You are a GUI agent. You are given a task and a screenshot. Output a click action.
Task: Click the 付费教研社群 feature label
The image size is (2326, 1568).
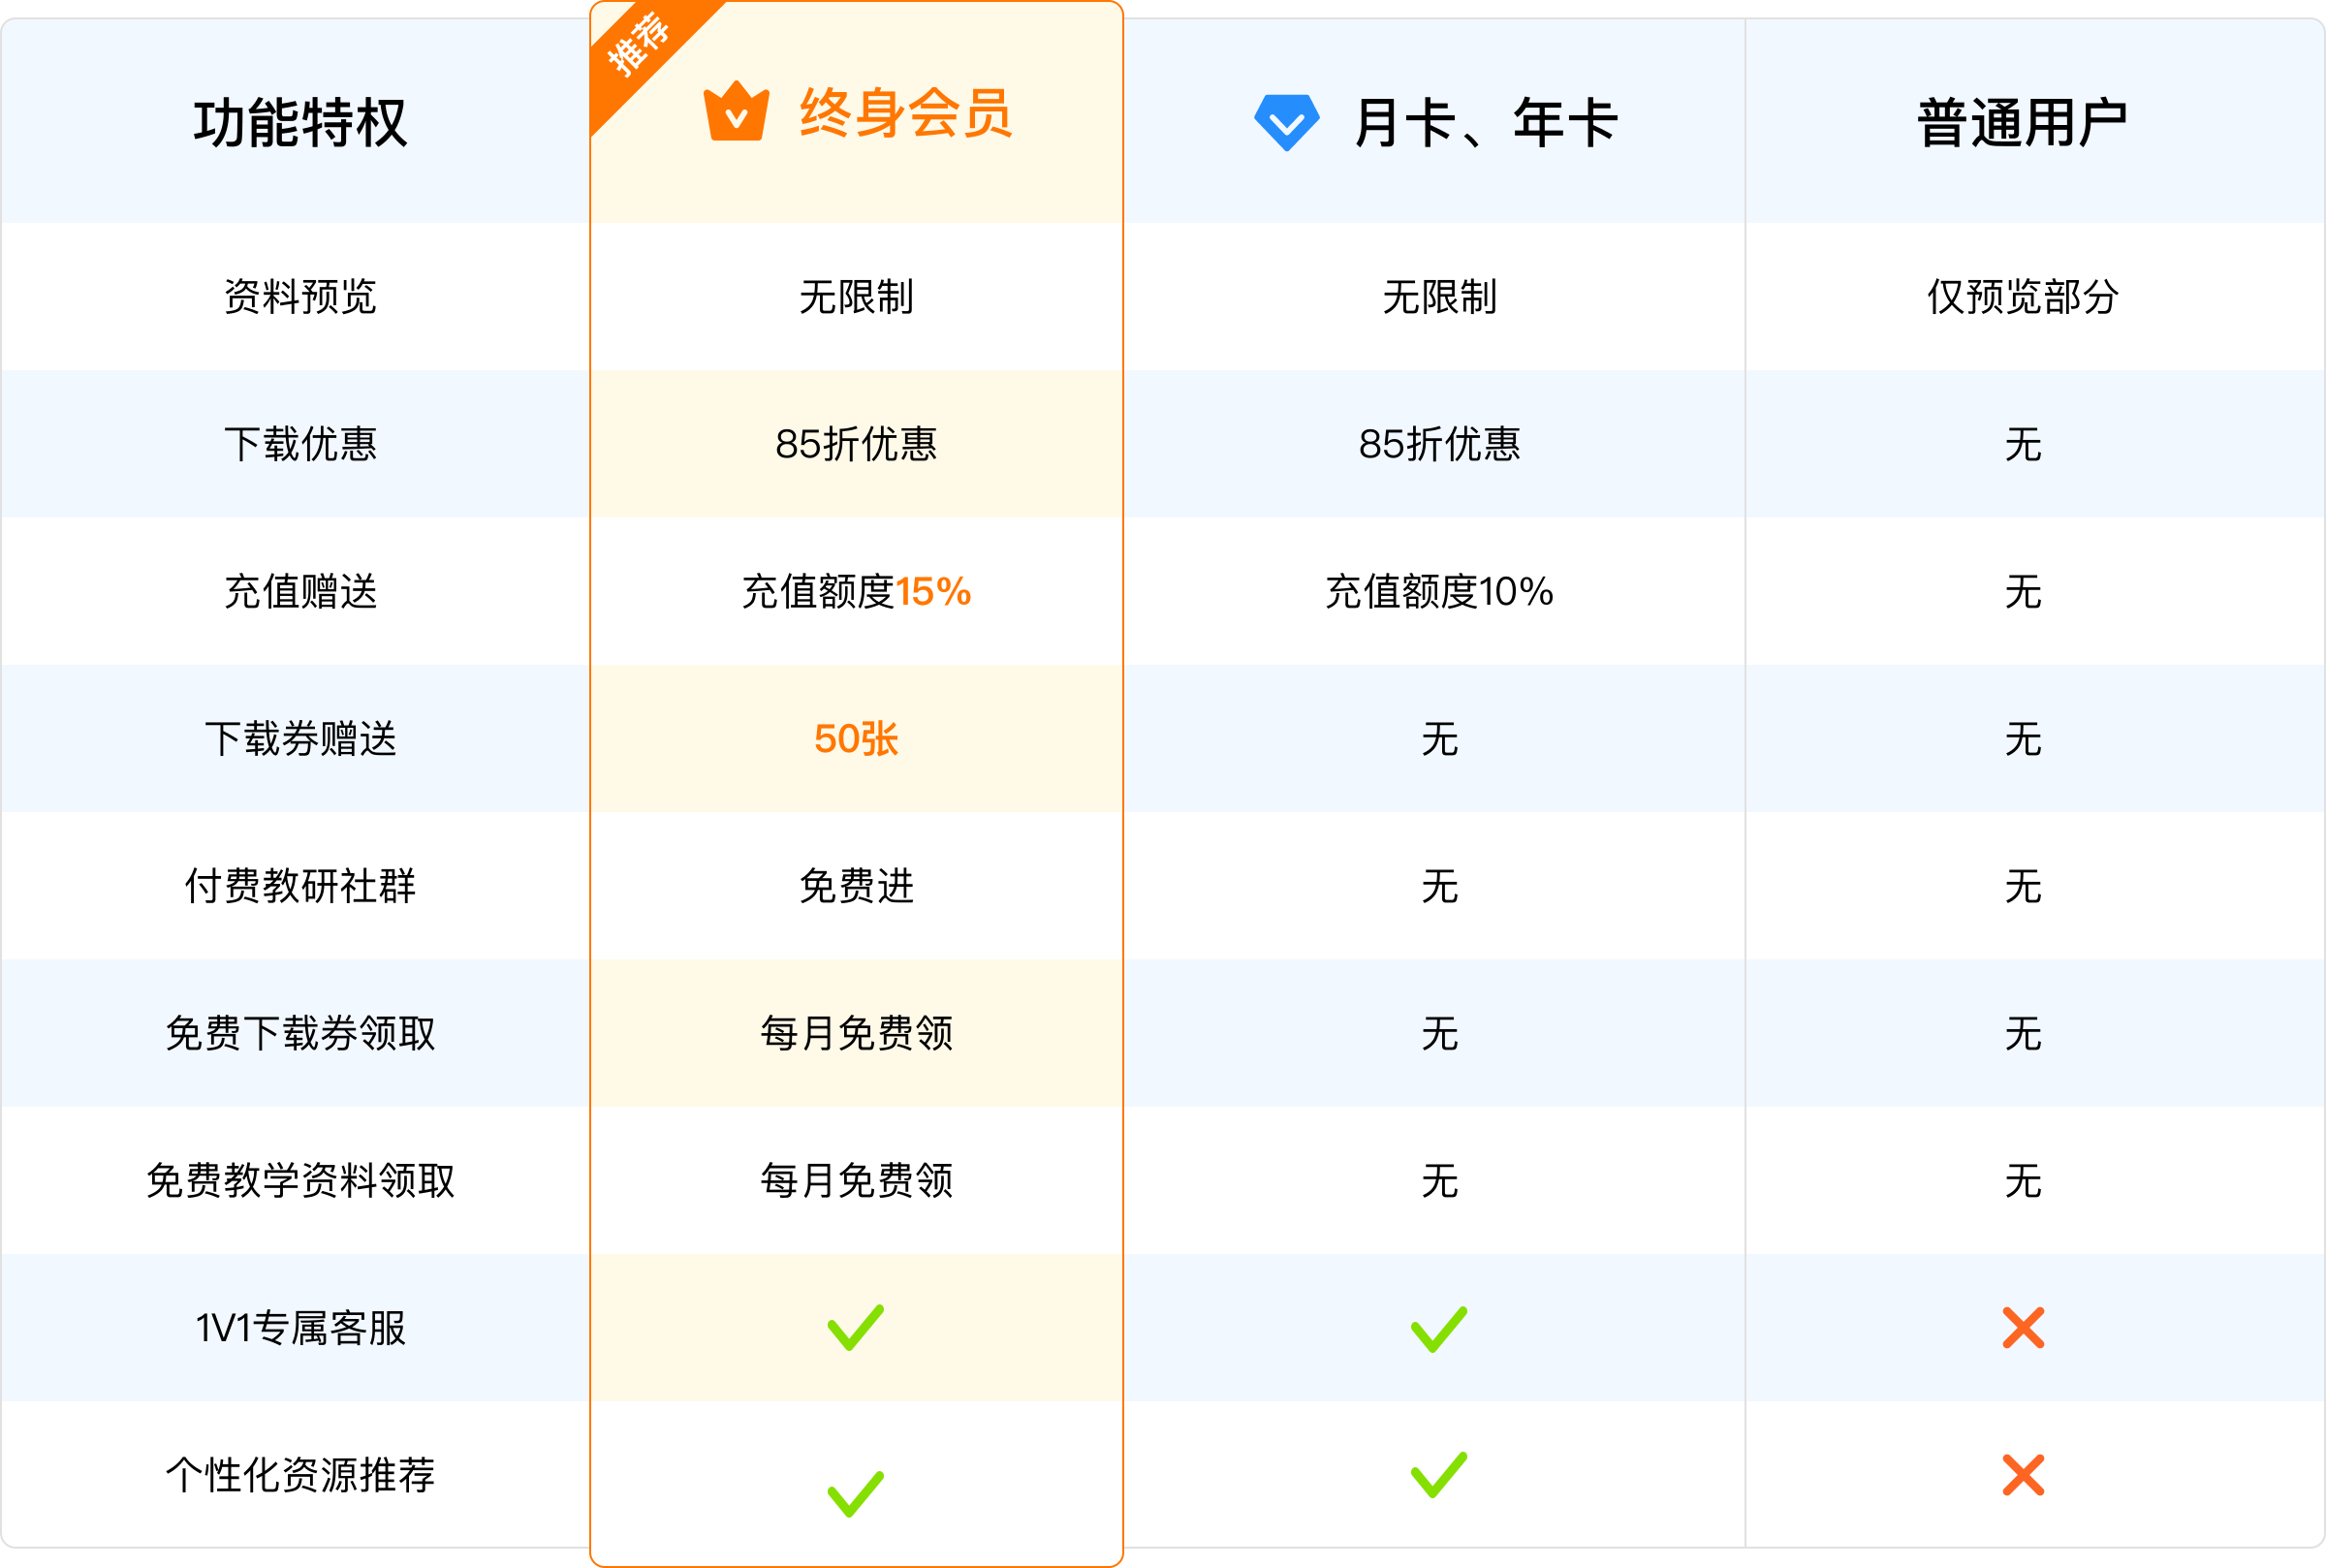pyautogui.click(x=300, y=886)
